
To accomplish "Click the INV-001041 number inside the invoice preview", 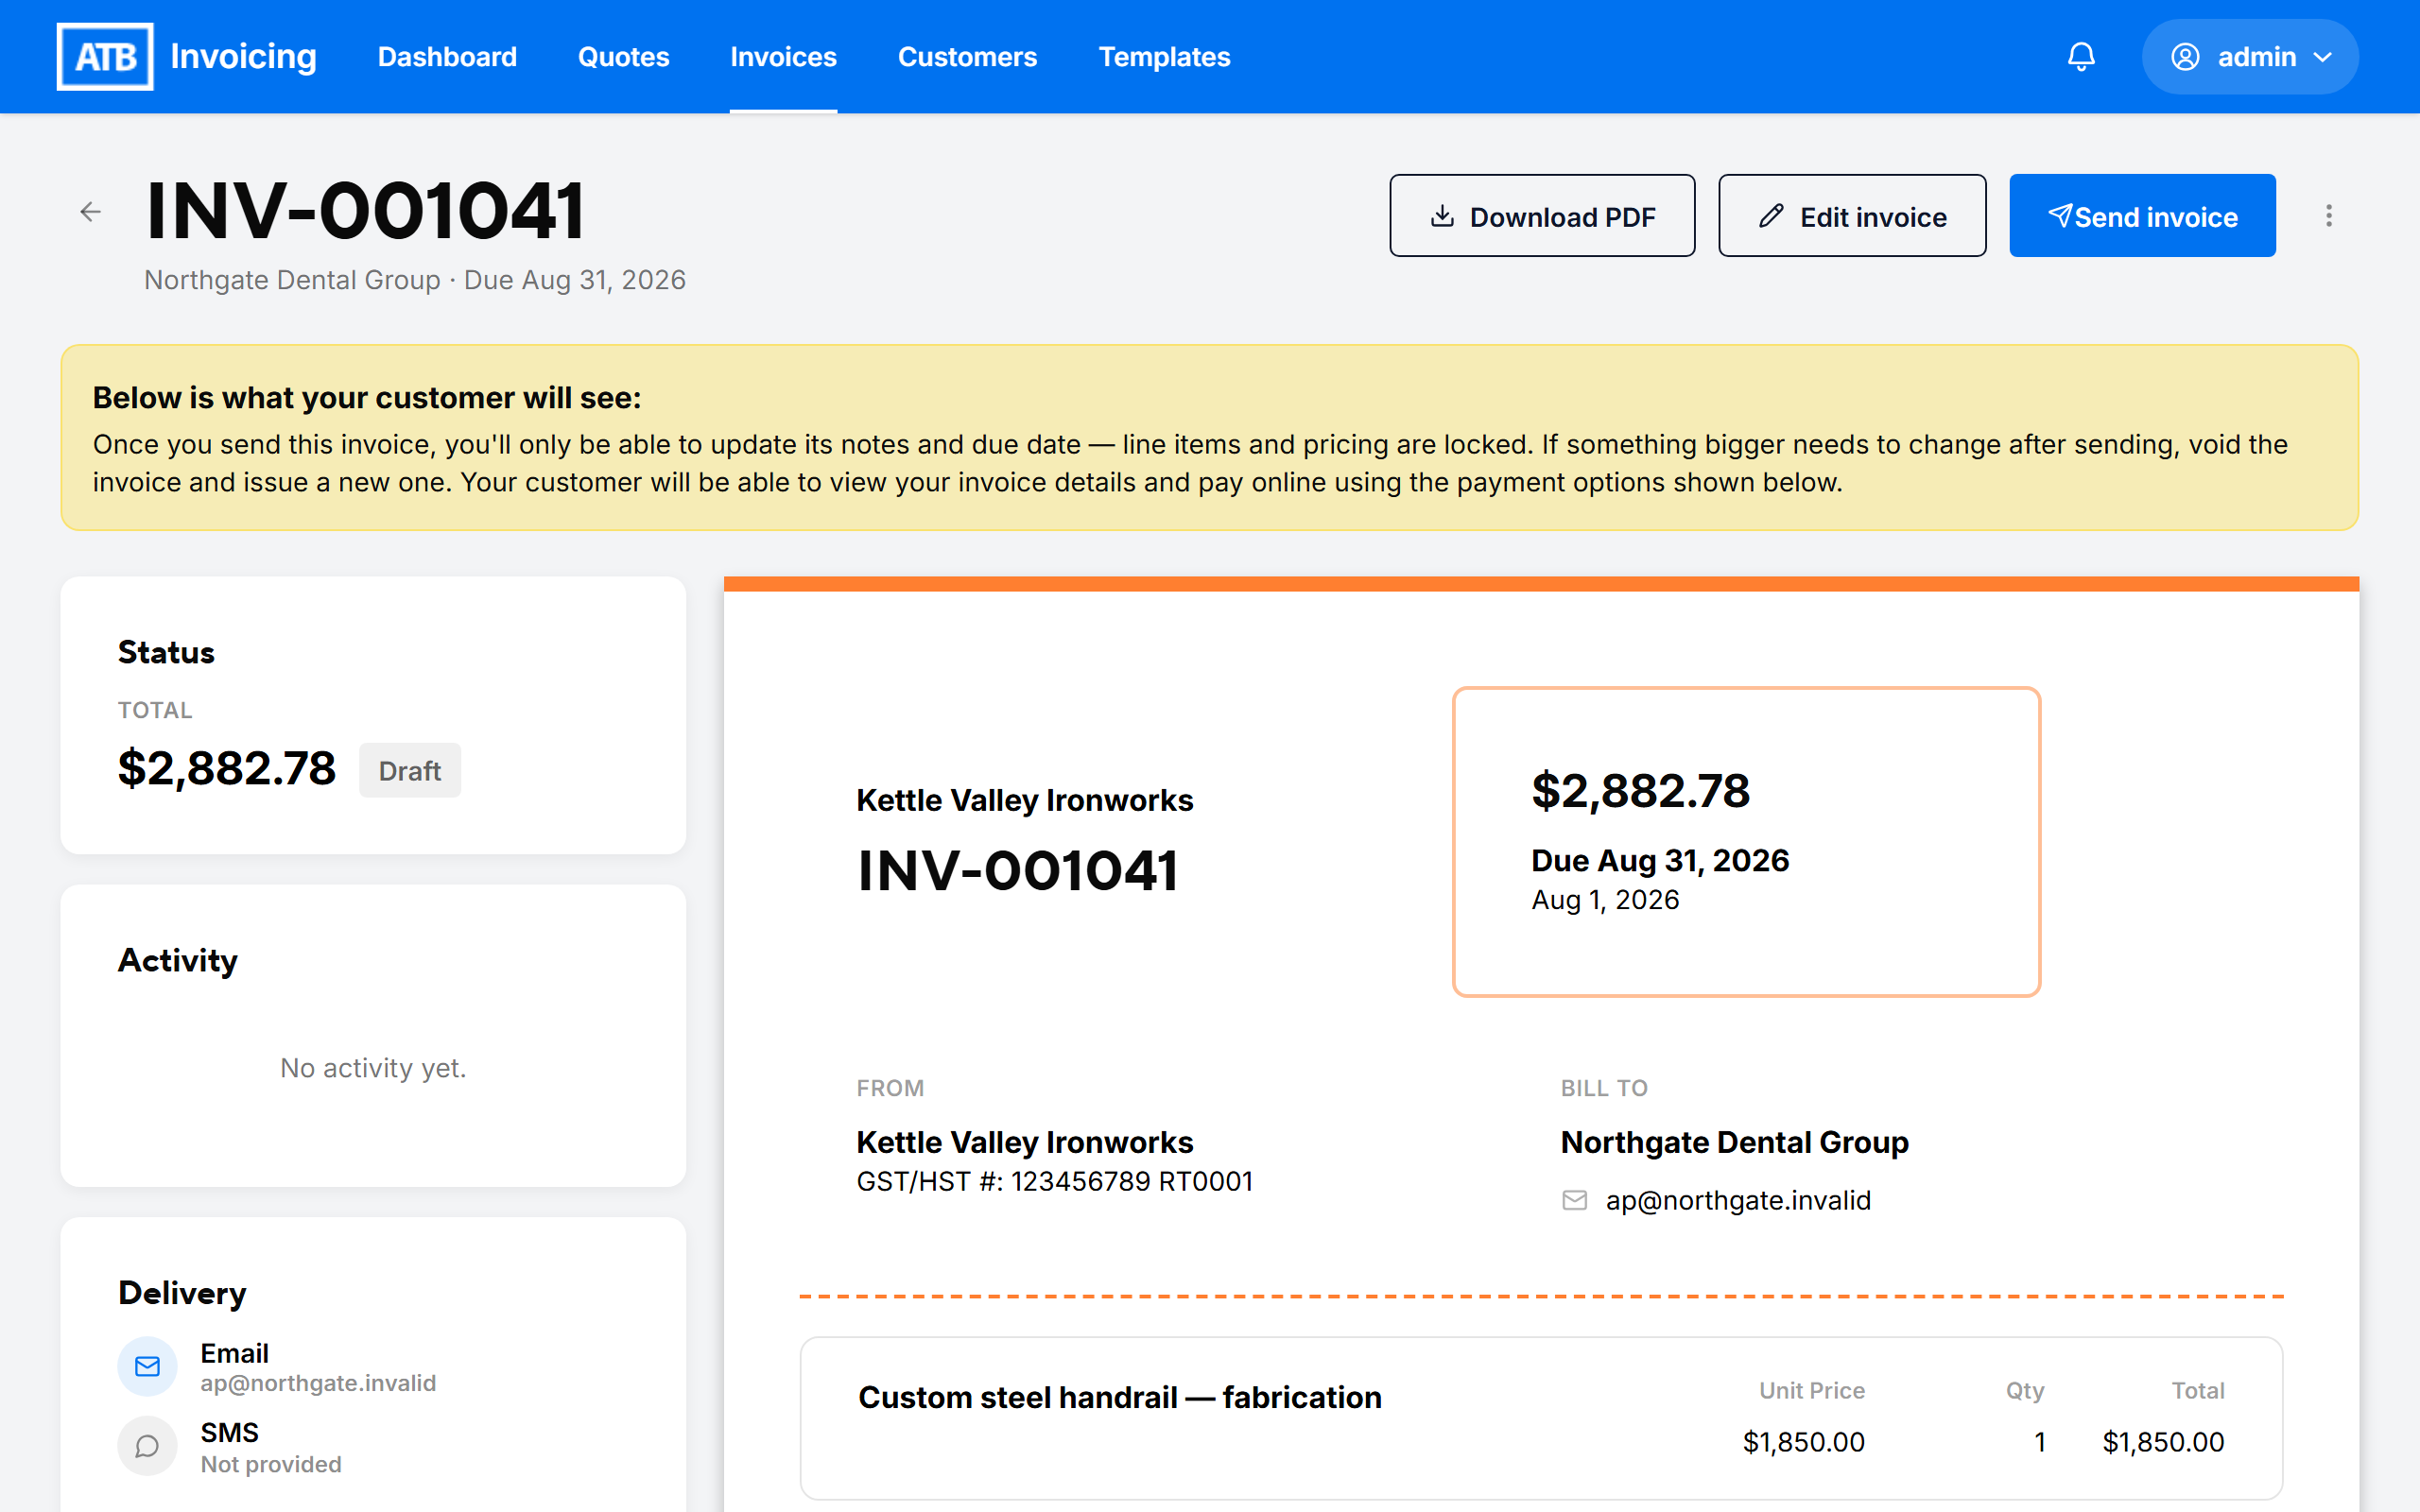I will click(x=1018, y=870).
